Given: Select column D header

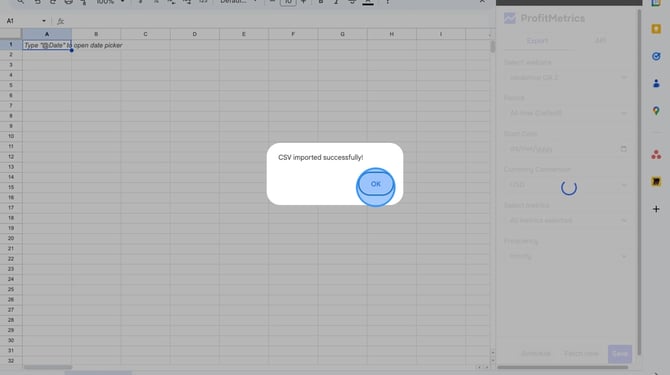Looking at the screenshot, I should 194,34.
